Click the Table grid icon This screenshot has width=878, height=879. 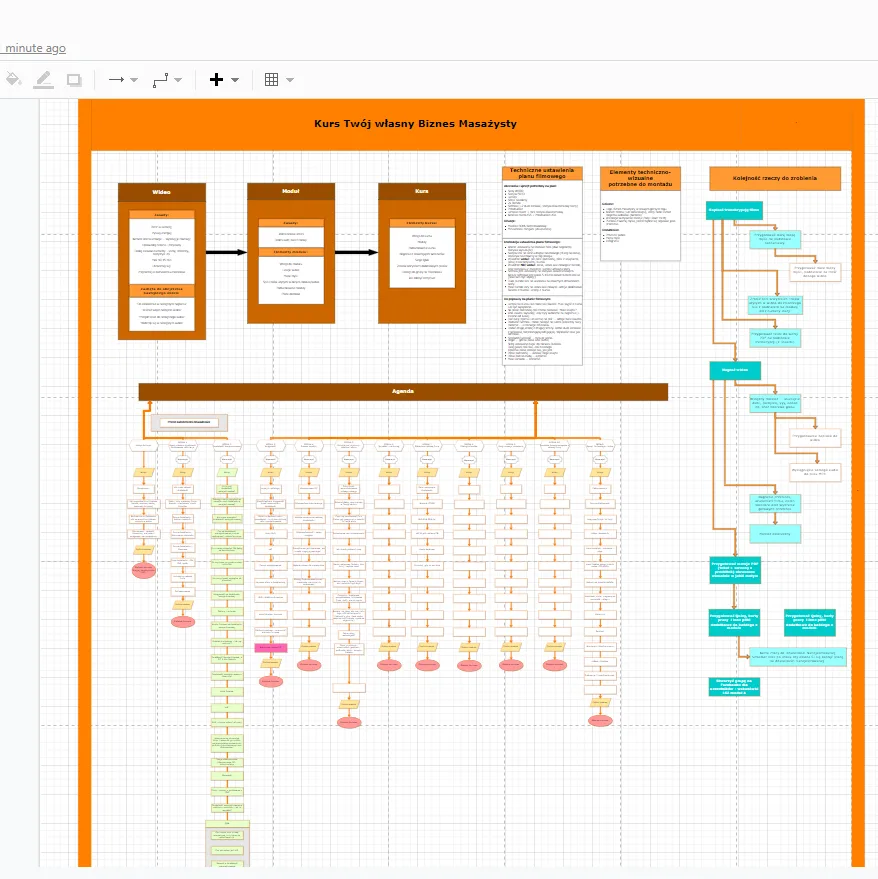271,80
